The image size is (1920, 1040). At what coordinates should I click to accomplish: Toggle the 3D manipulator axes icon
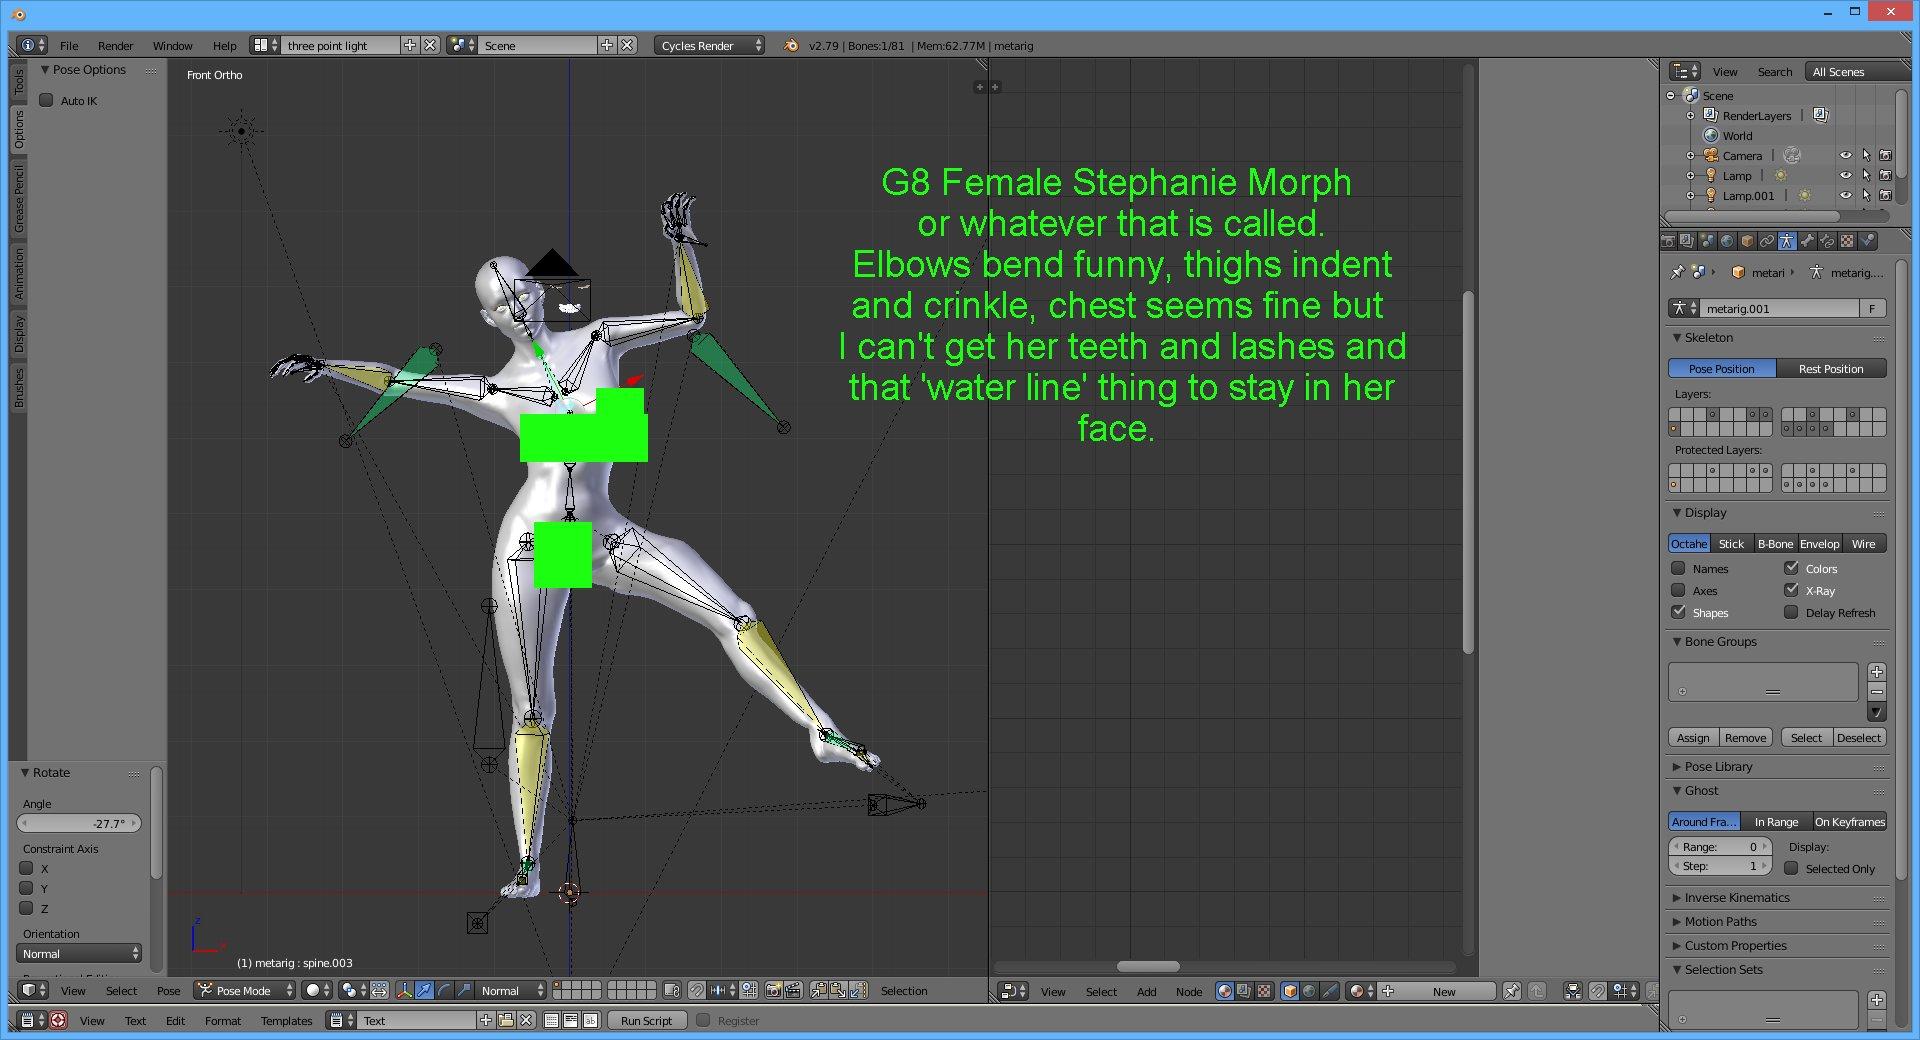[x=404, y=990]
